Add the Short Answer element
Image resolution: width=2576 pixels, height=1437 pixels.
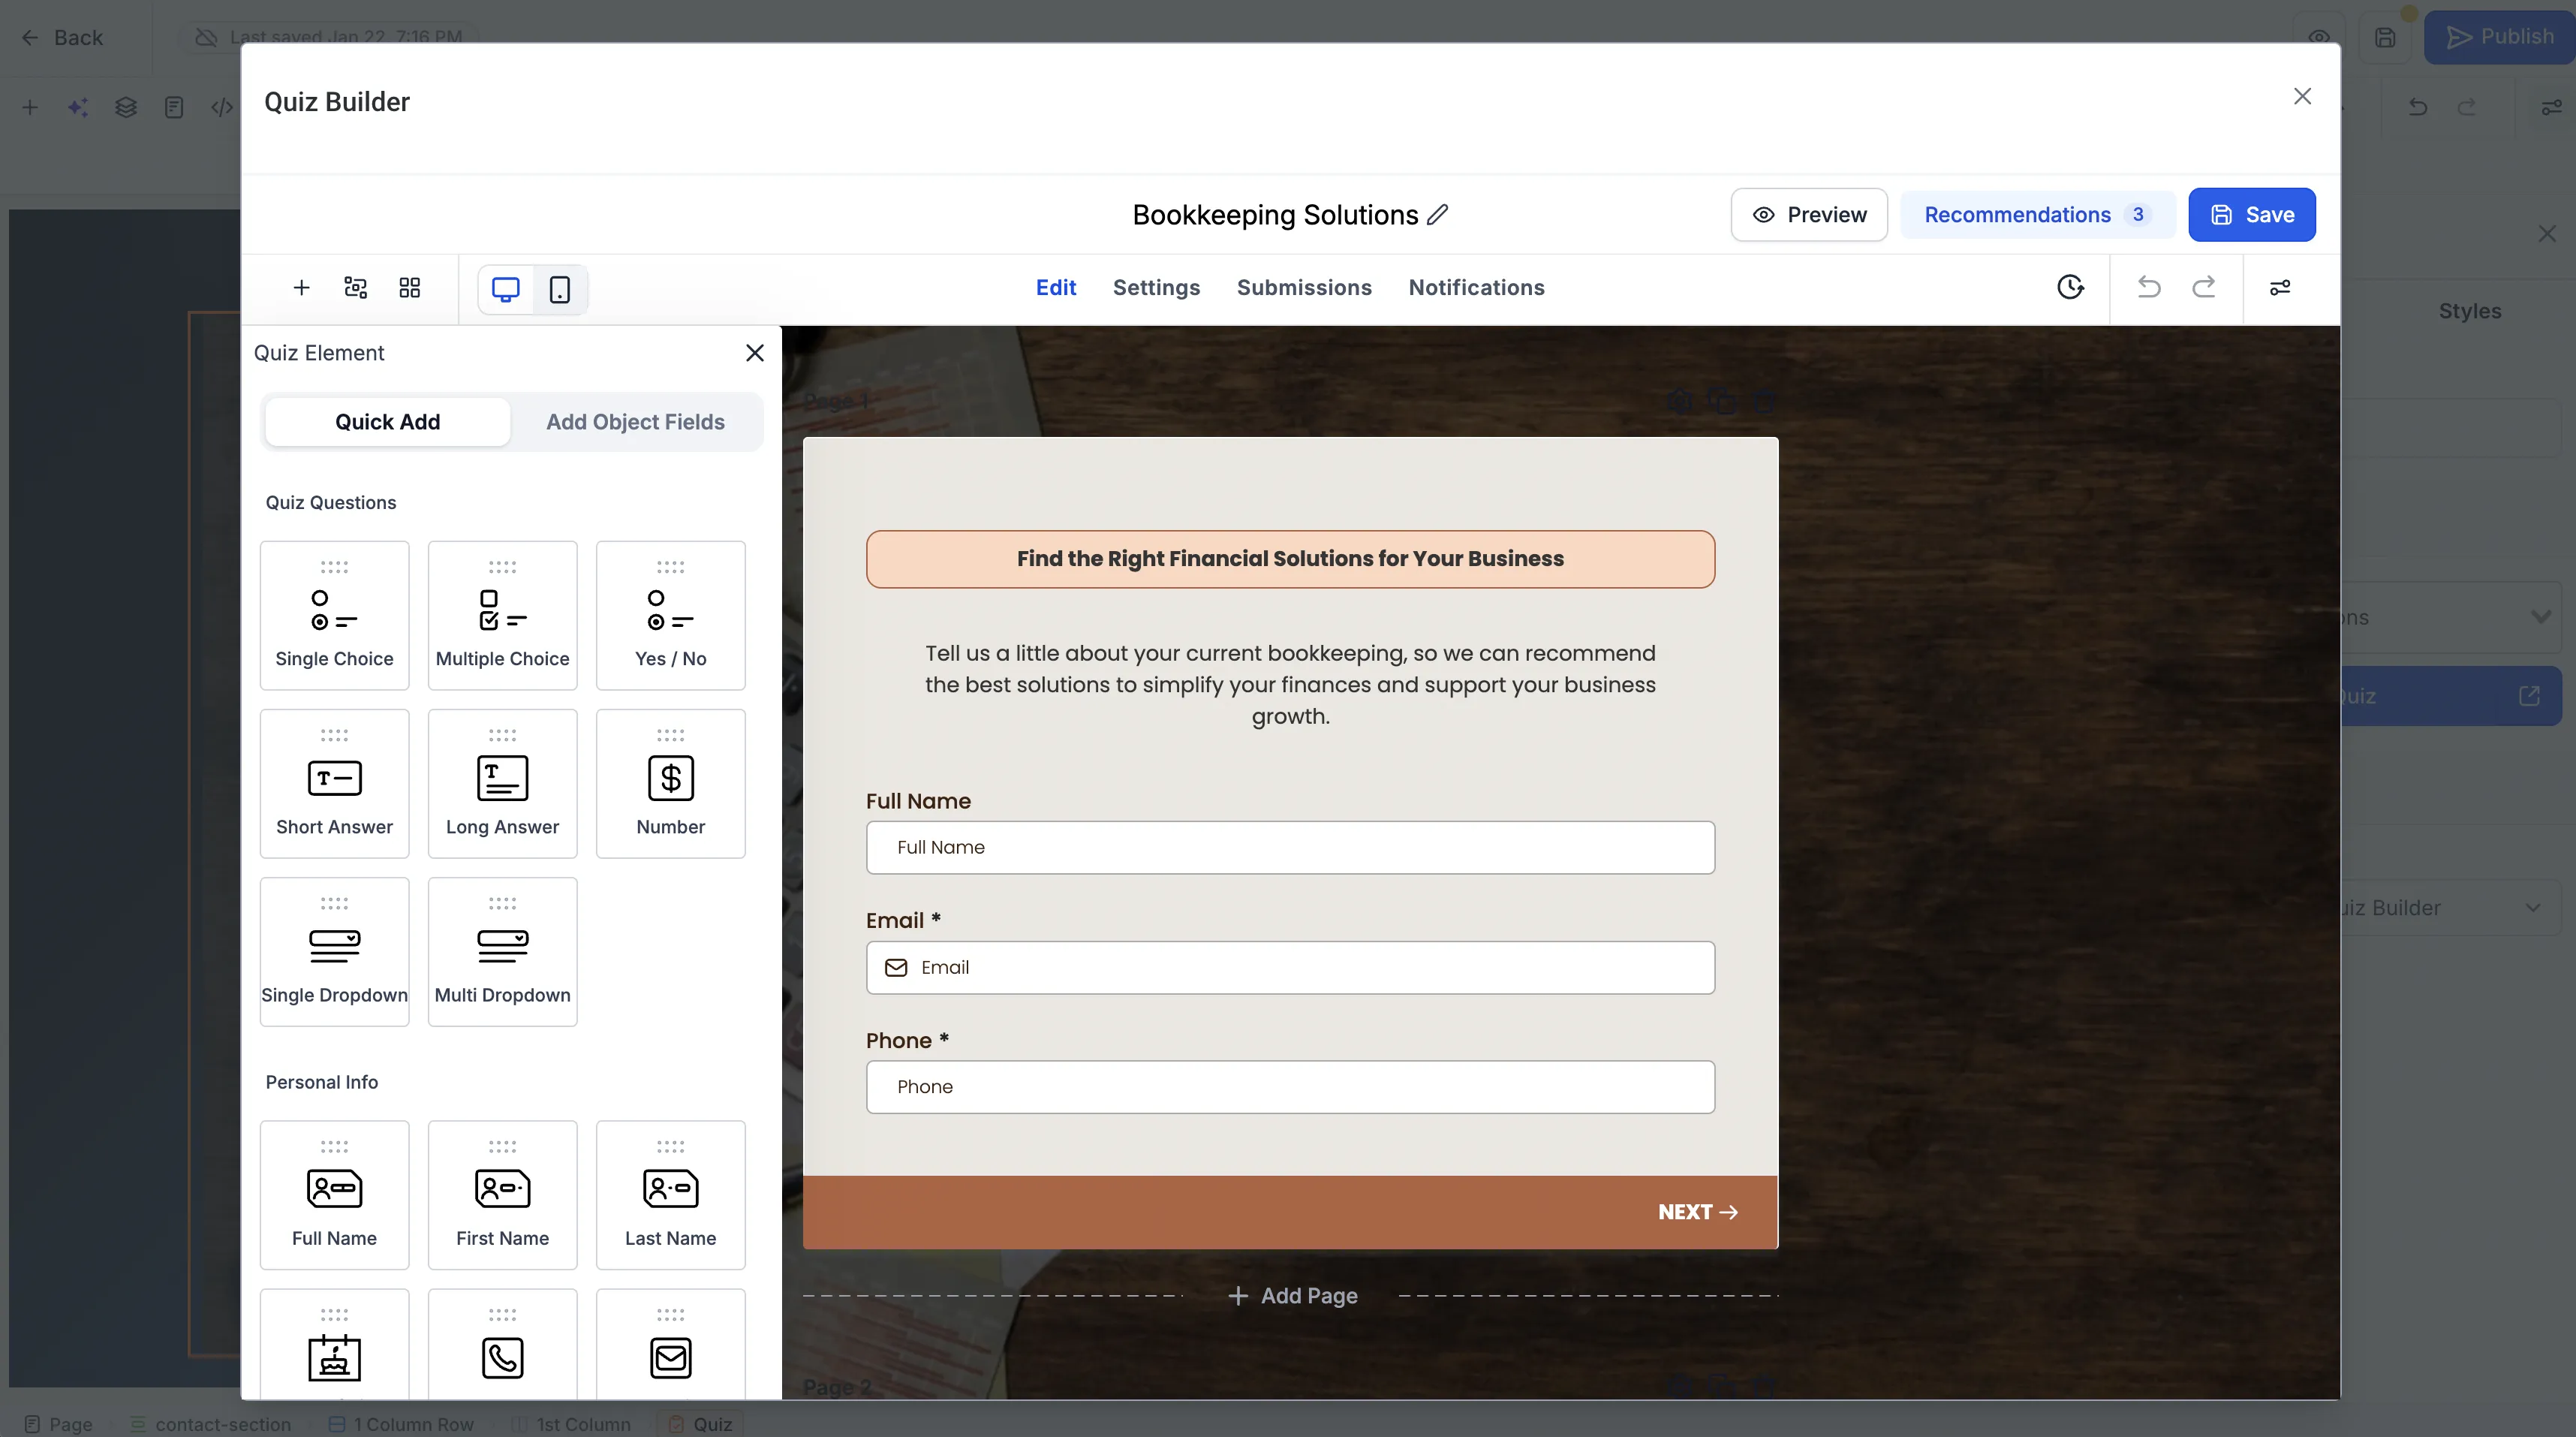(x=334, y=783)
